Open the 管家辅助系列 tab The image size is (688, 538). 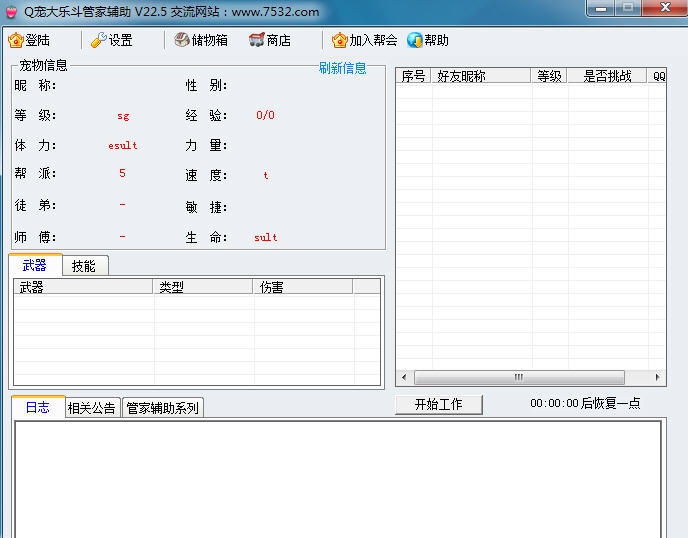pyautogui.click(x=163, y=408)
